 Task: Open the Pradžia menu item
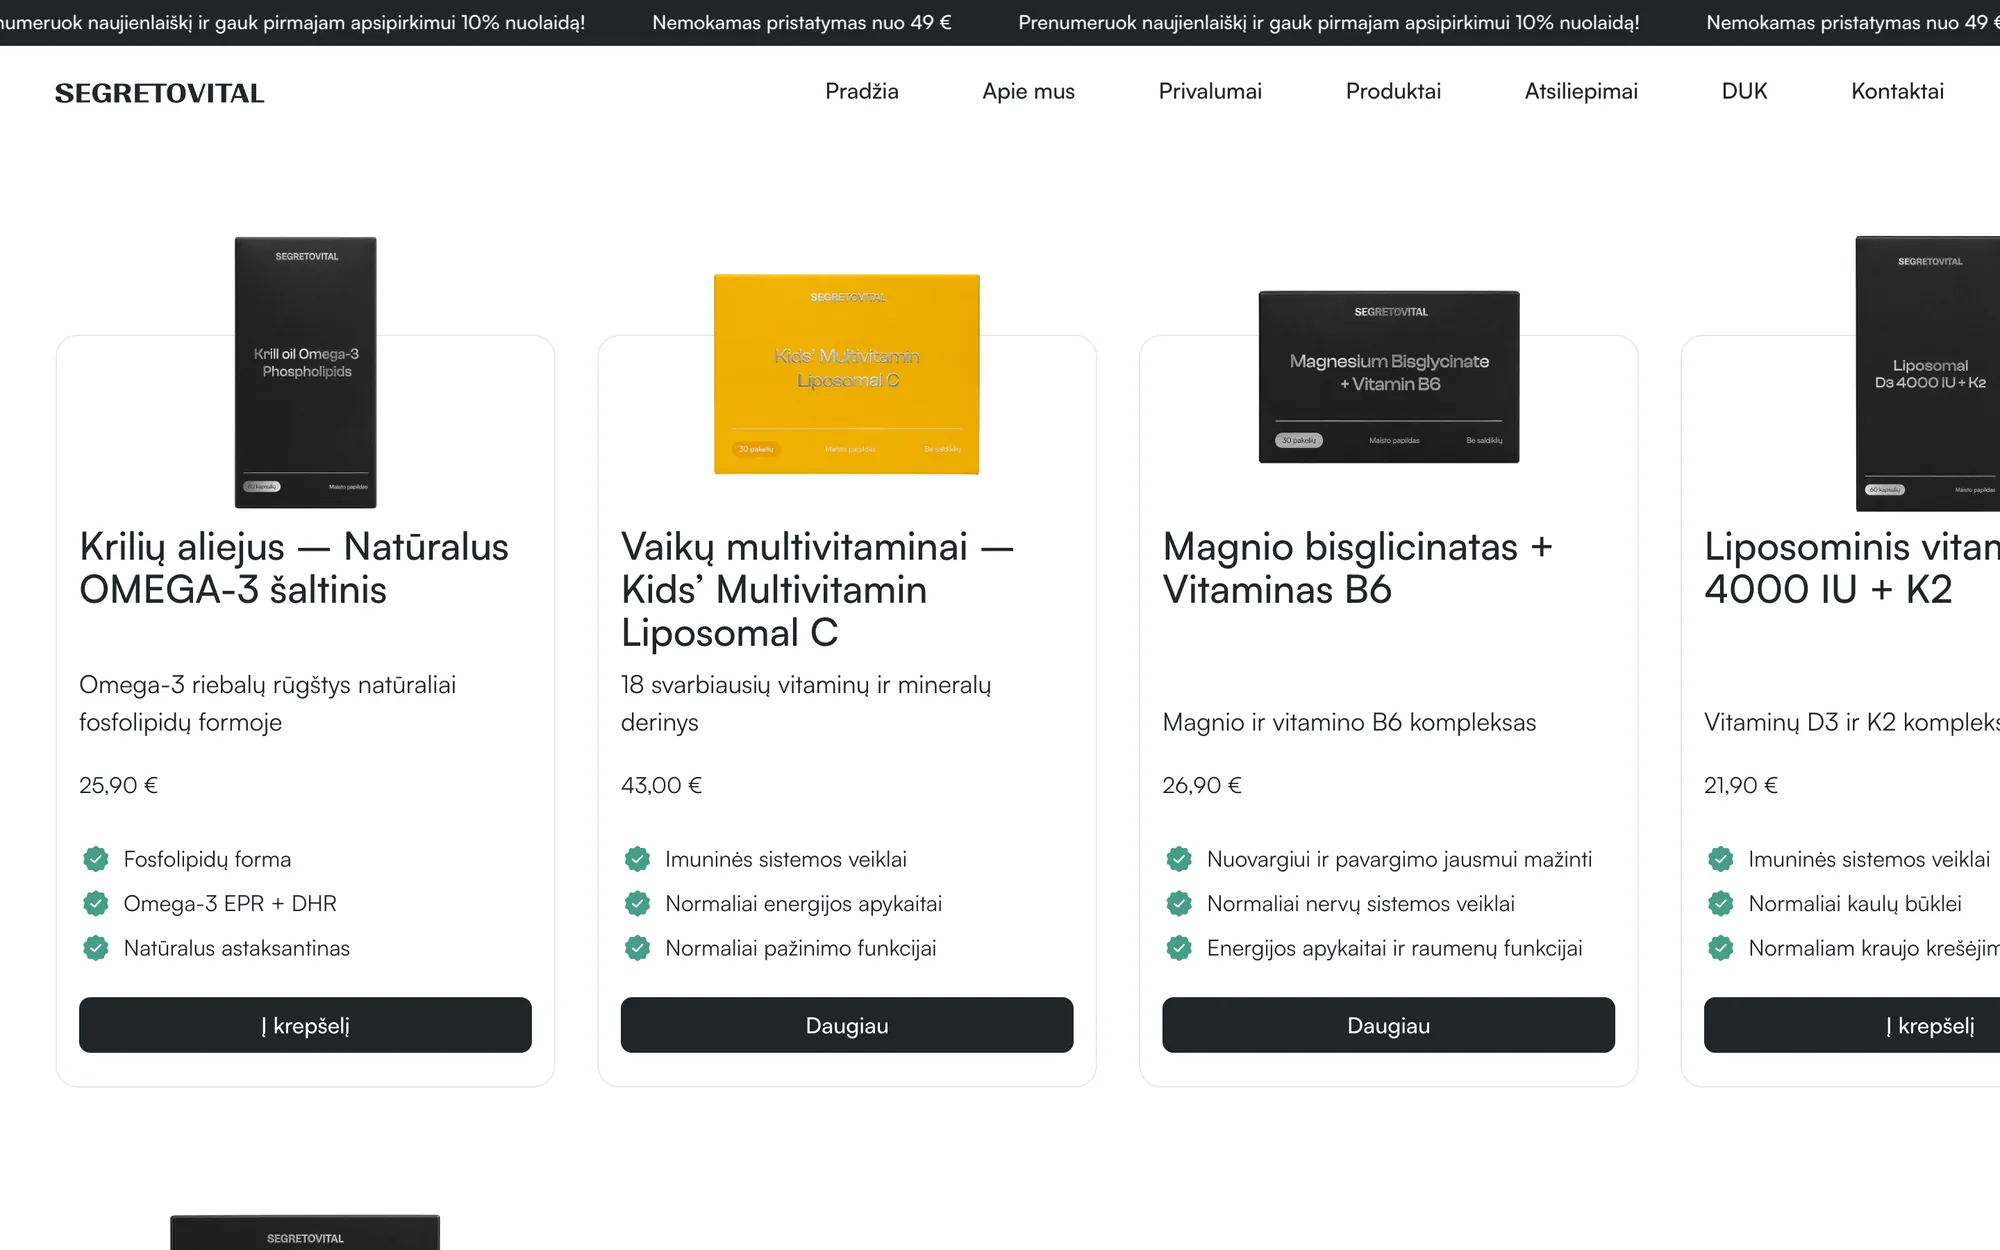point(862,91)
